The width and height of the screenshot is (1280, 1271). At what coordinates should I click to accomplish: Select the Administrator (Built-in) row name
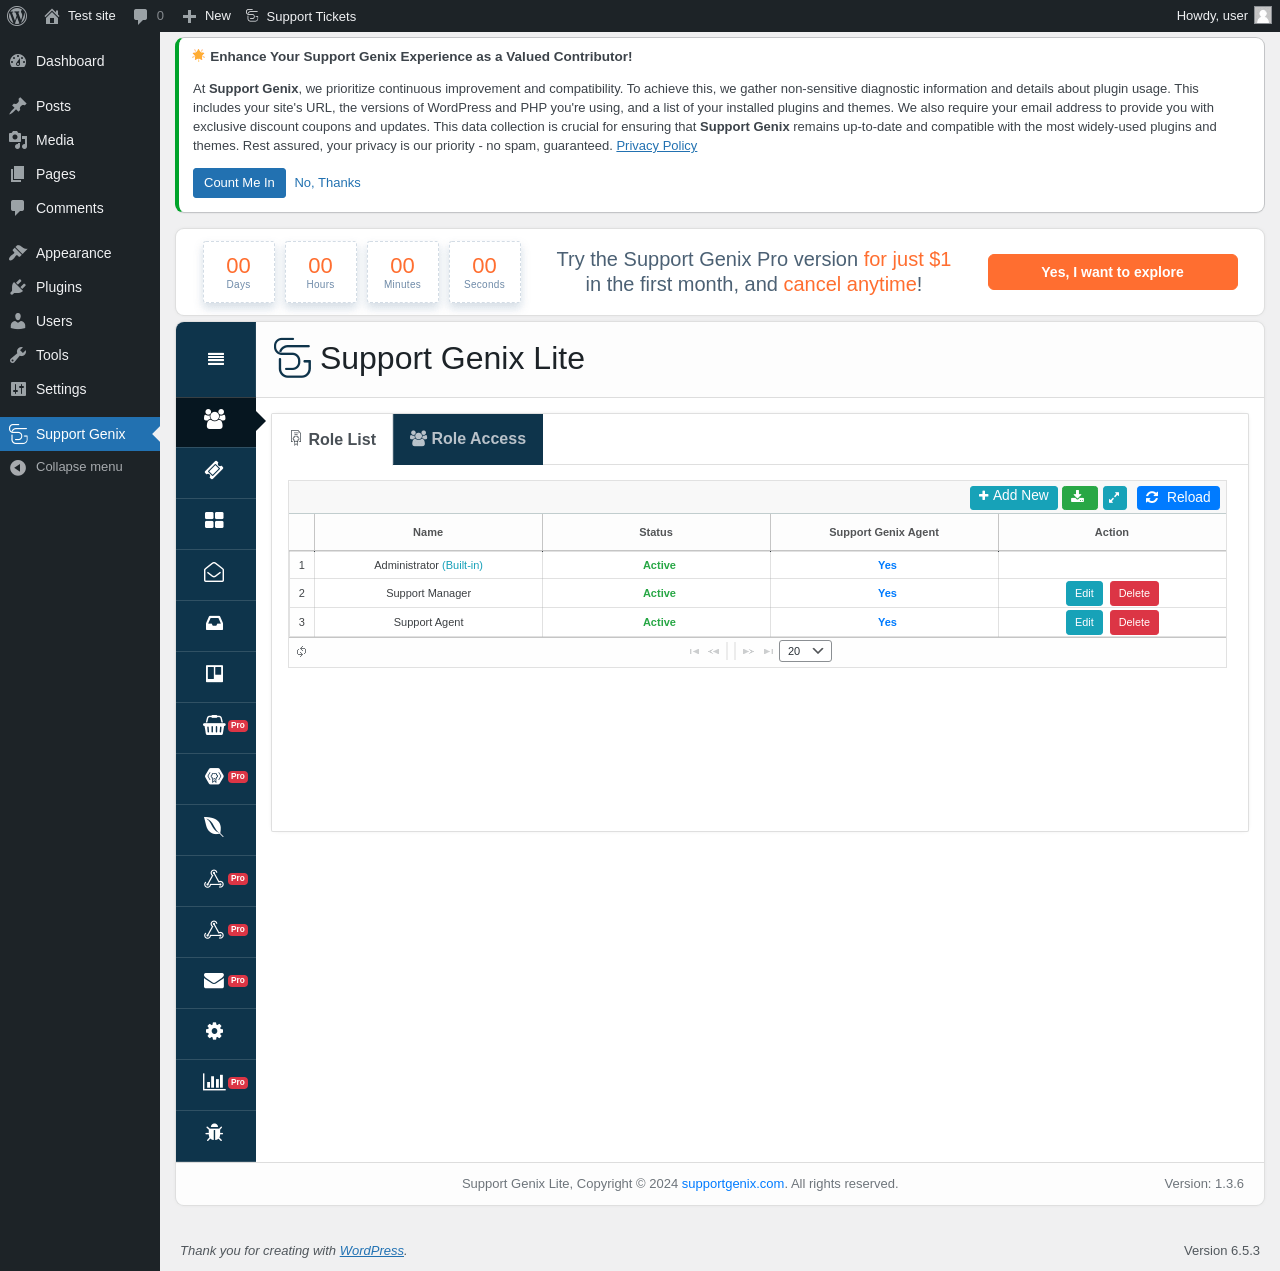[x=428, y=566]
